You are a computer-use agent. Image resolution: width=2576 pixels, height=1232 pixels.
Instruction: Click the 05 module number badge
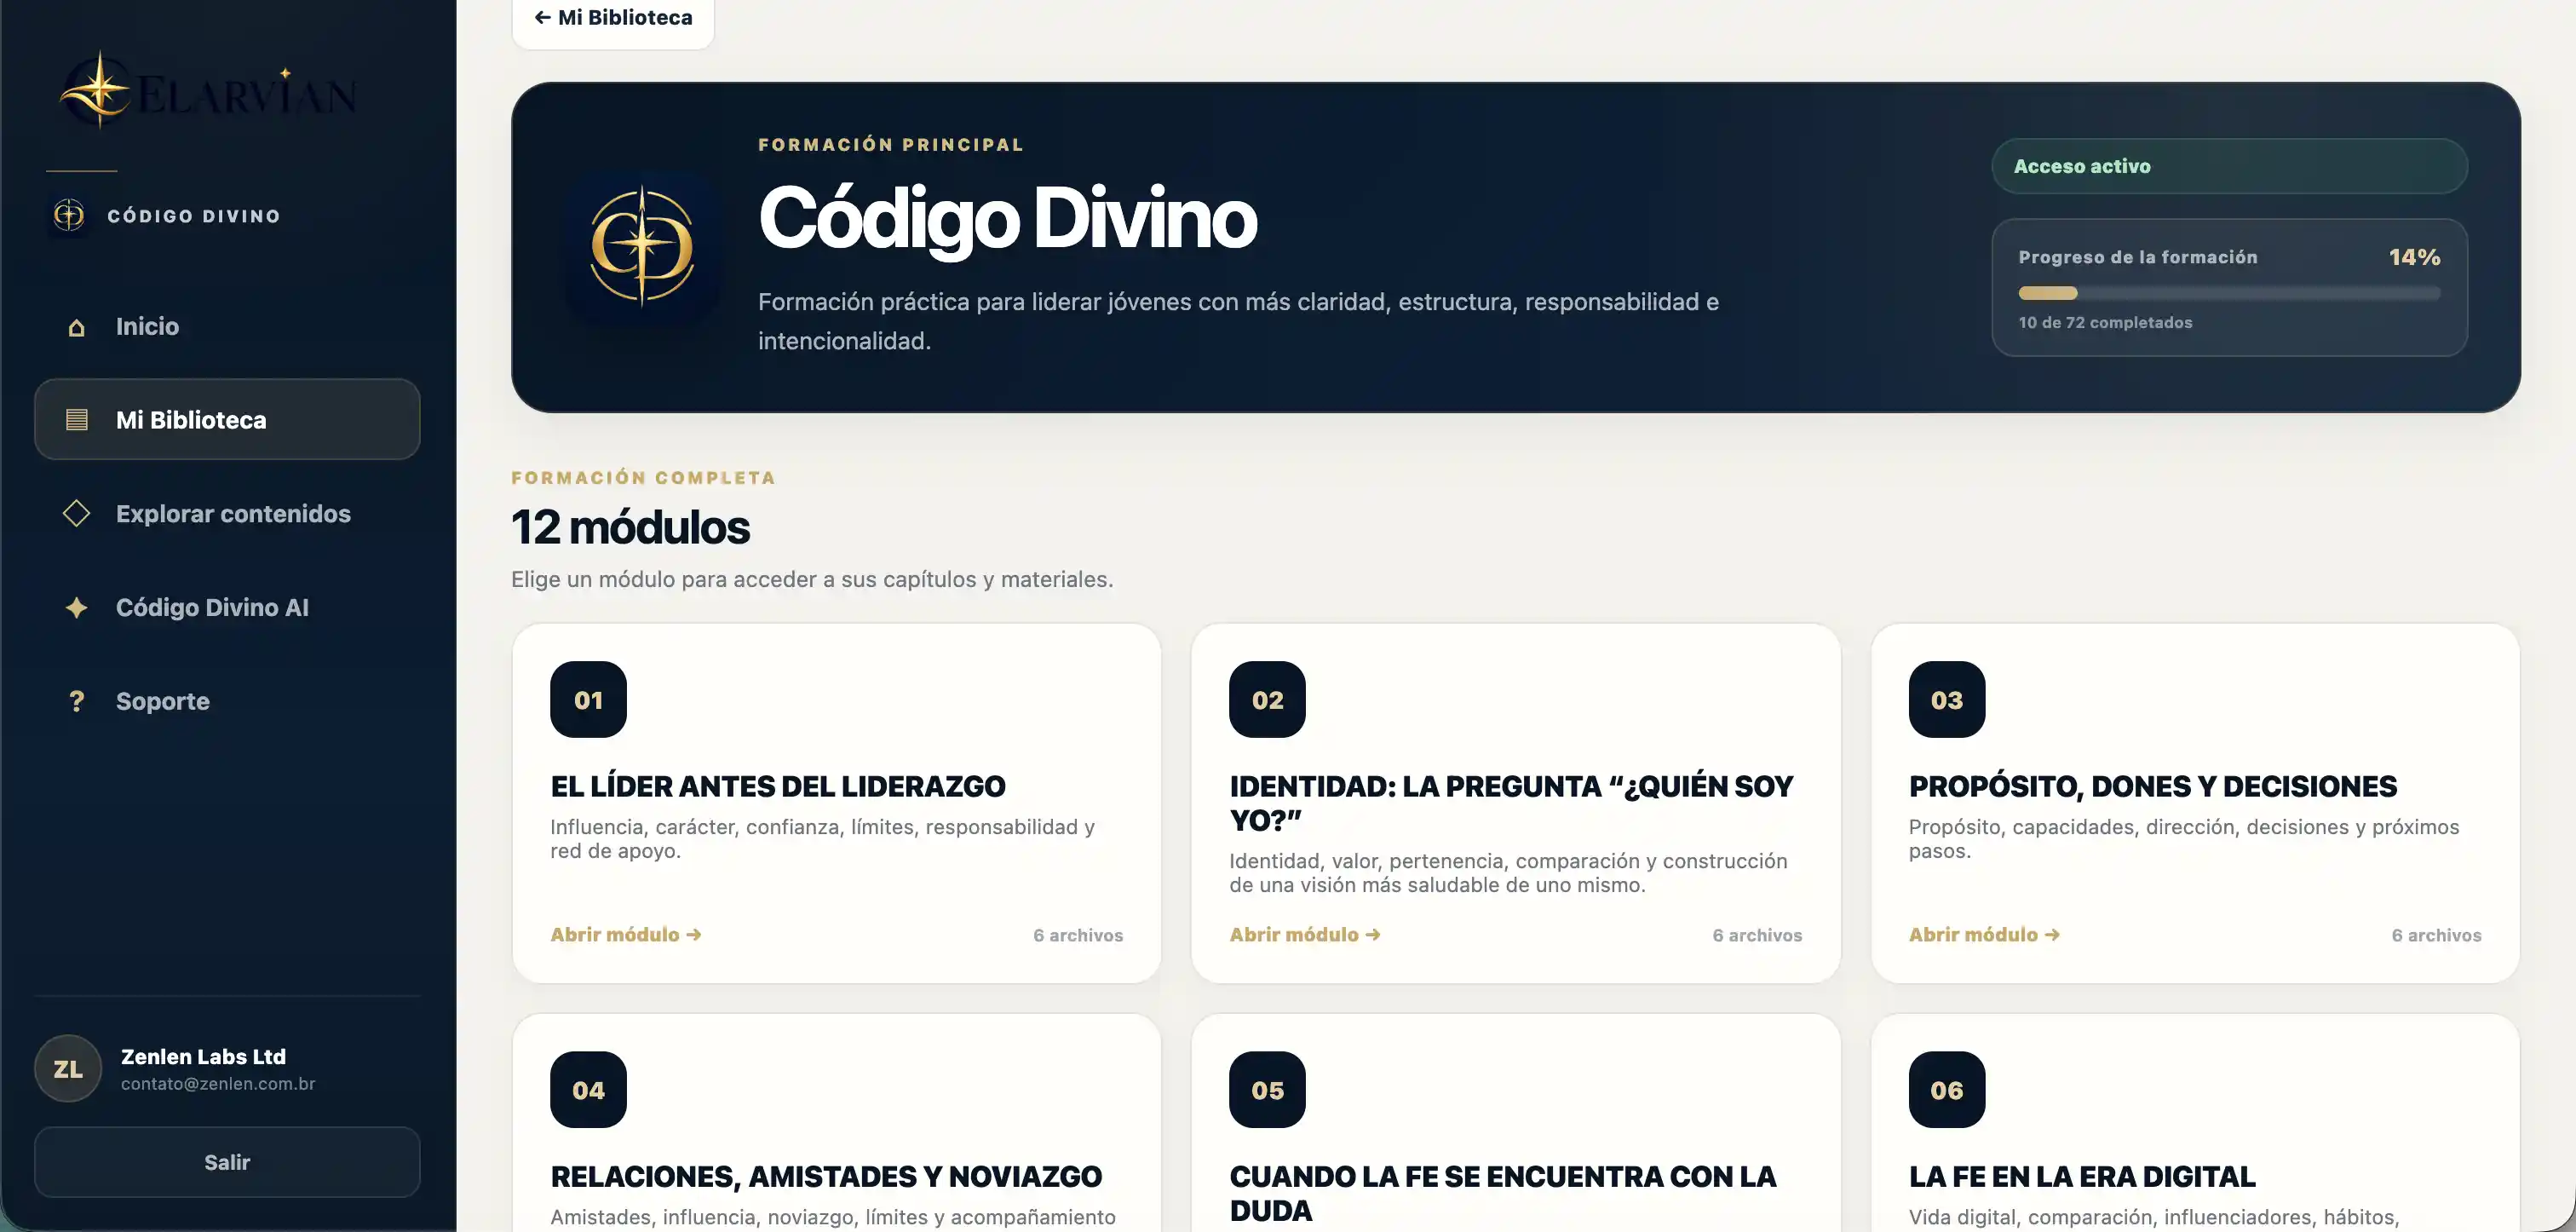pos(1267,1089)
